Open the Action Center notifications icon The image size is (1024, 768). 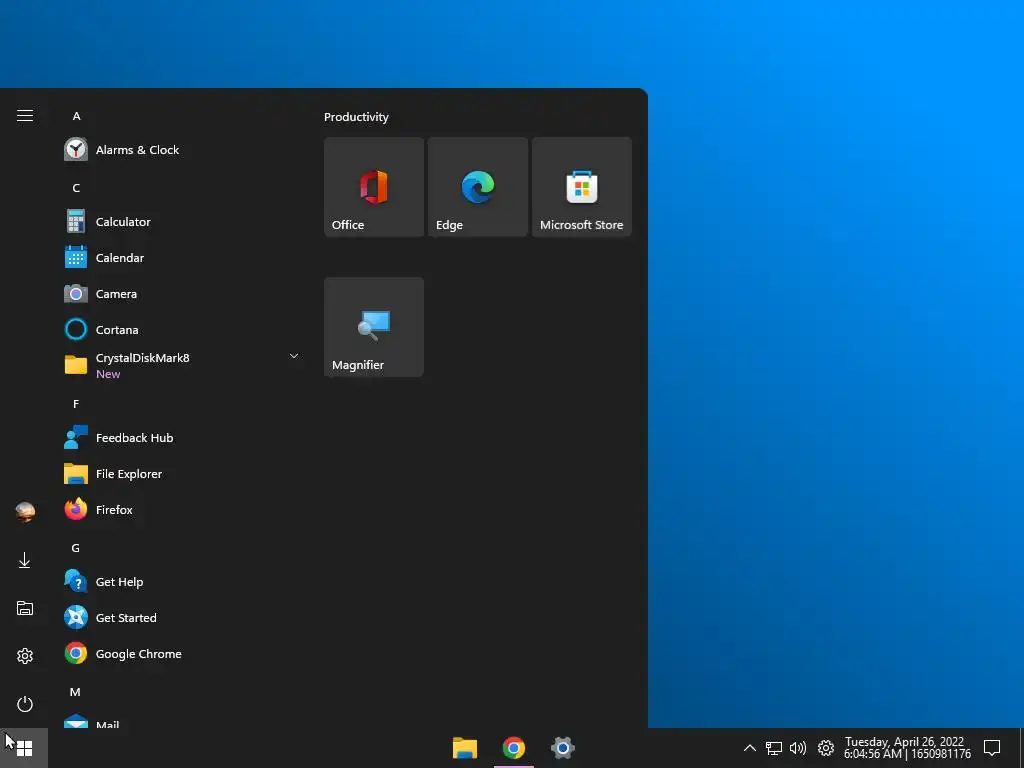point(992,748)
